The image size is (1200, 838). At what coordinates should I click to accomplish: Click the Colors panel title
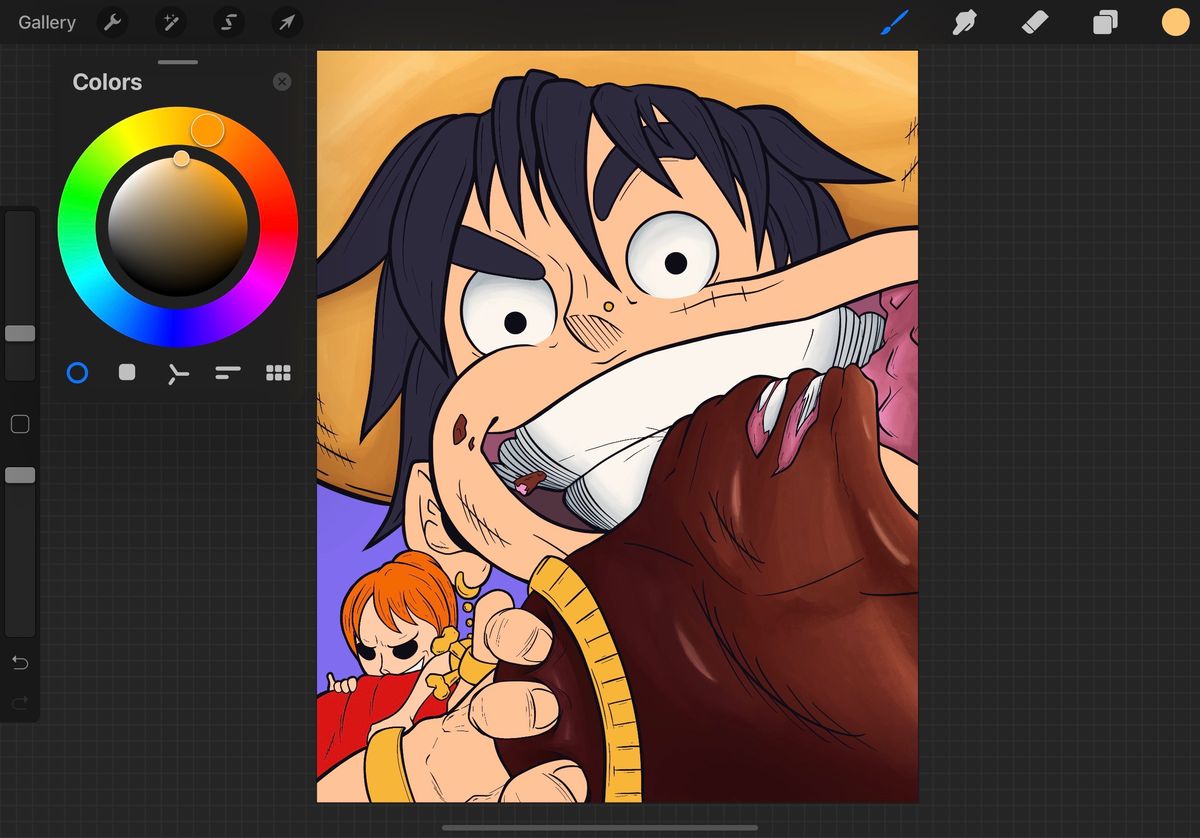point(107,82)
